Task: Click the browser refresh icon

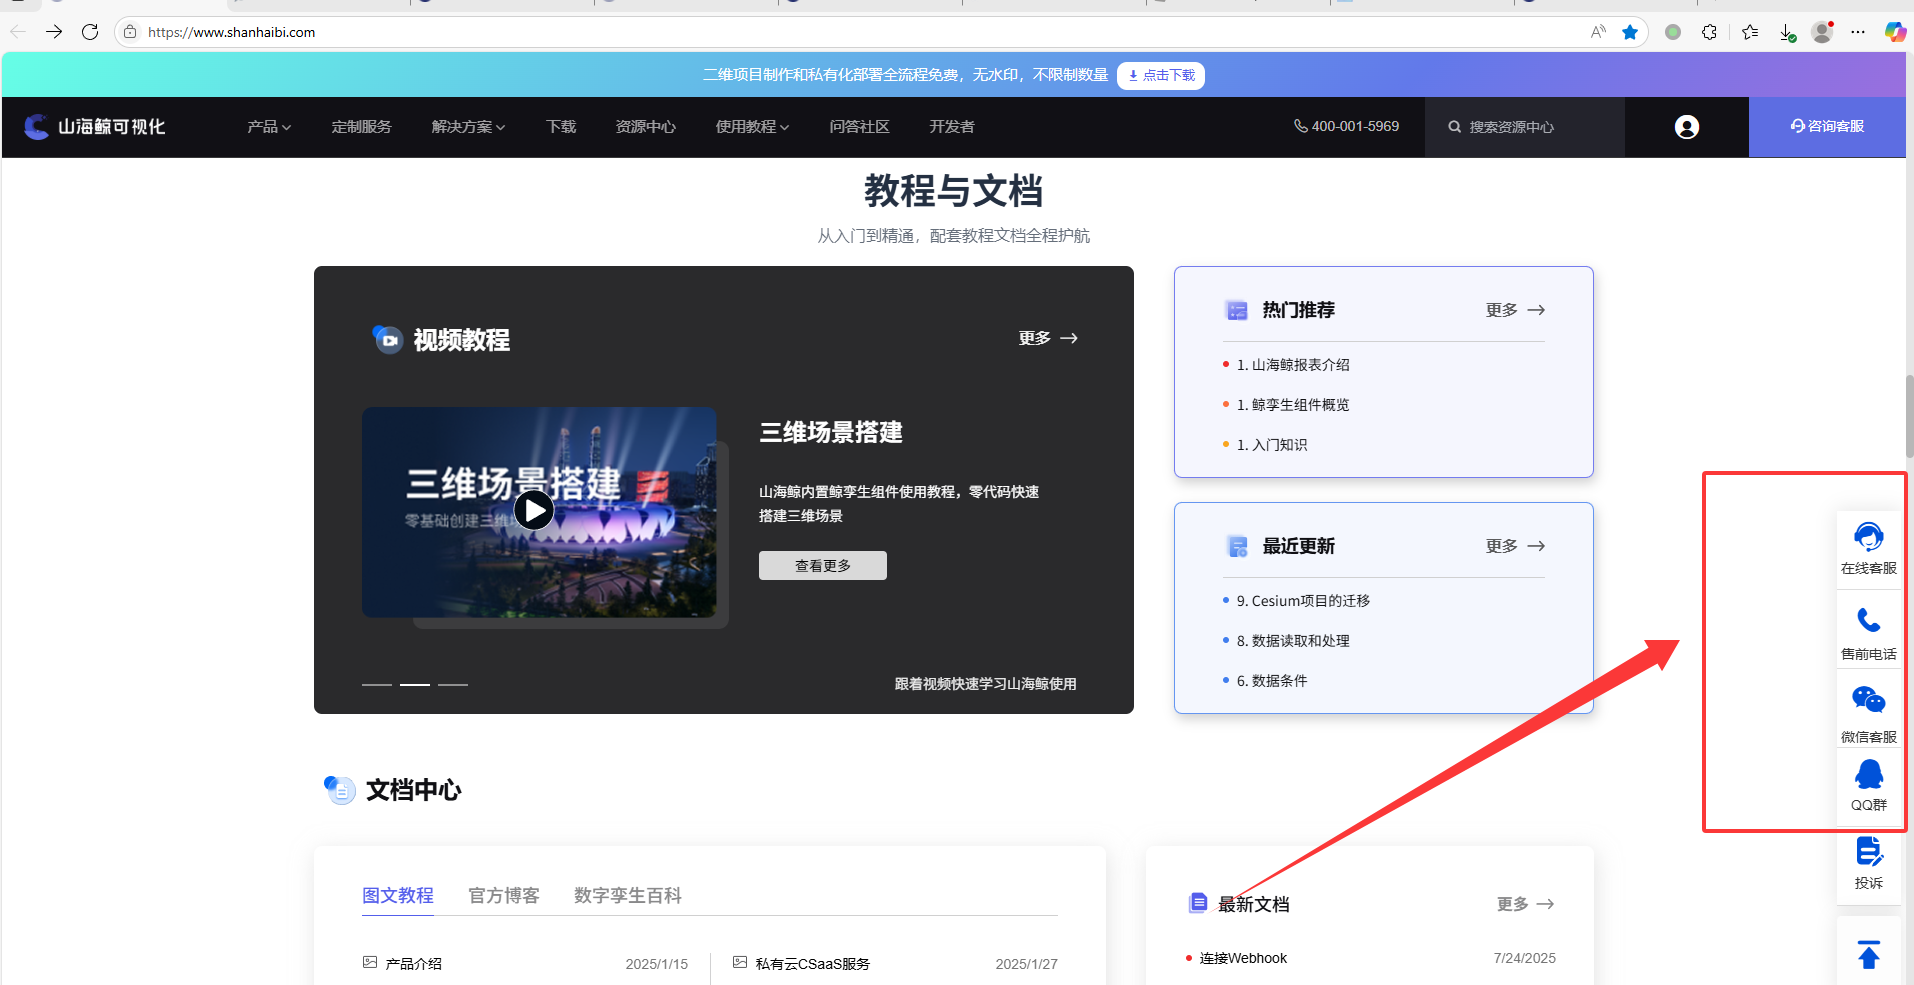Action: tap(90, 32)
